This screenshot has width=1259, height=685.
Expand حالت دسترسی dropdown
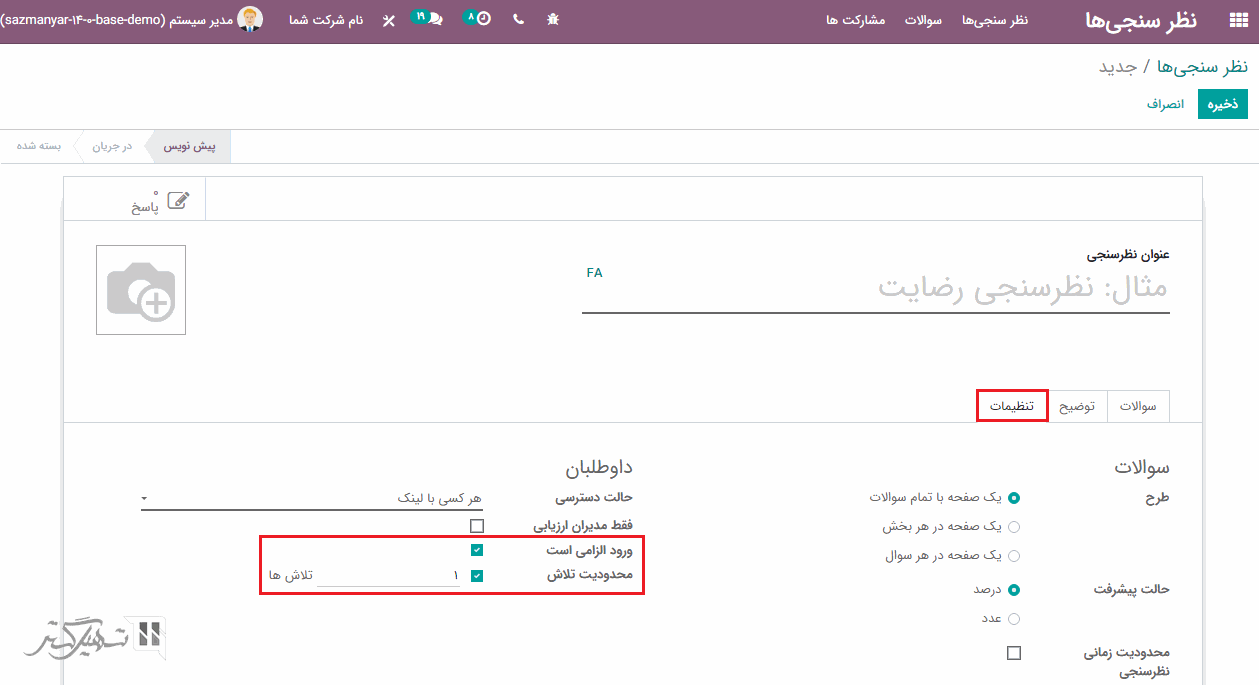click(x=312, y=497)
